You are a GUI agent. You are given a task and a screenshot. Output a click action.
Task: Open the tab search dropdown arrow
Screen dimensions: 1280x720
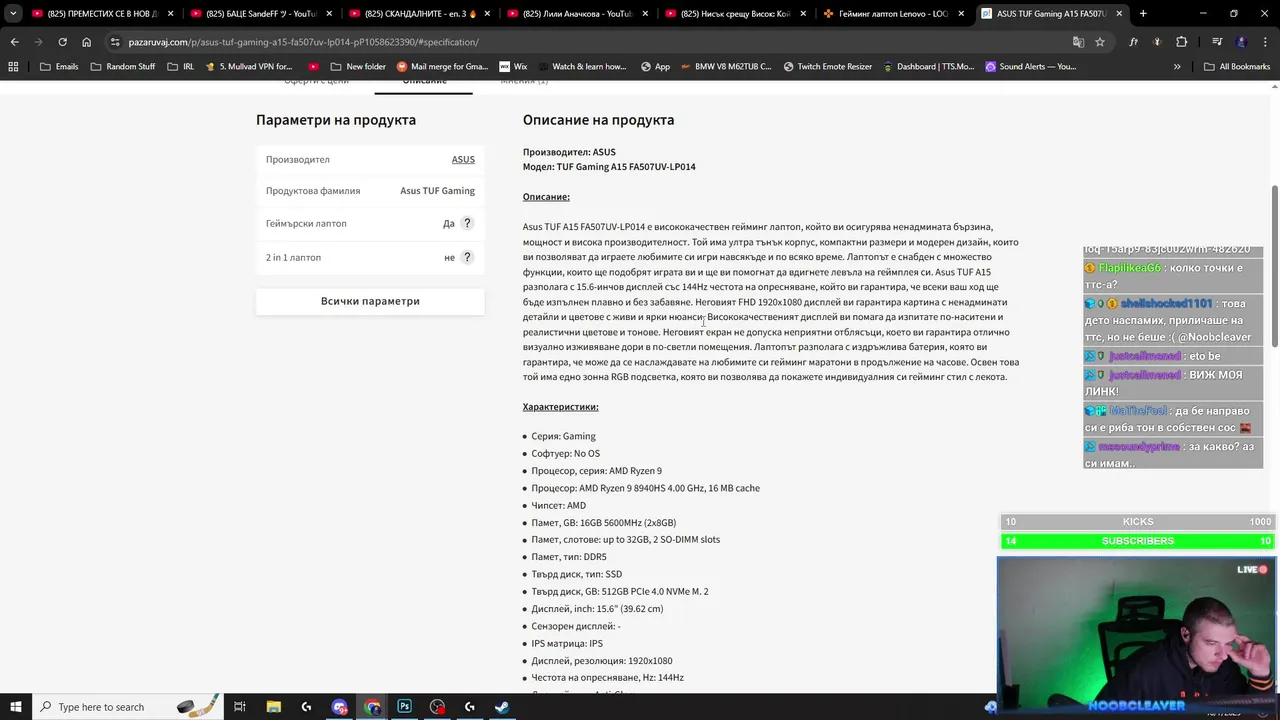pyautogui.click(x=13, y=13)
